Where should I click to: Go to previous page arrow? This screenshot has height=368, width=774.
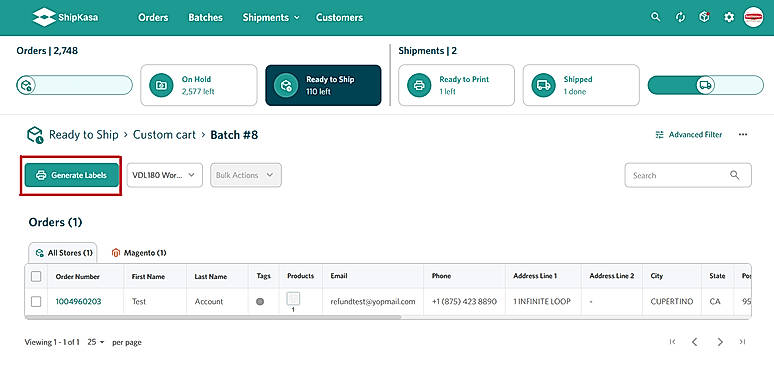[x=695, y=342]
